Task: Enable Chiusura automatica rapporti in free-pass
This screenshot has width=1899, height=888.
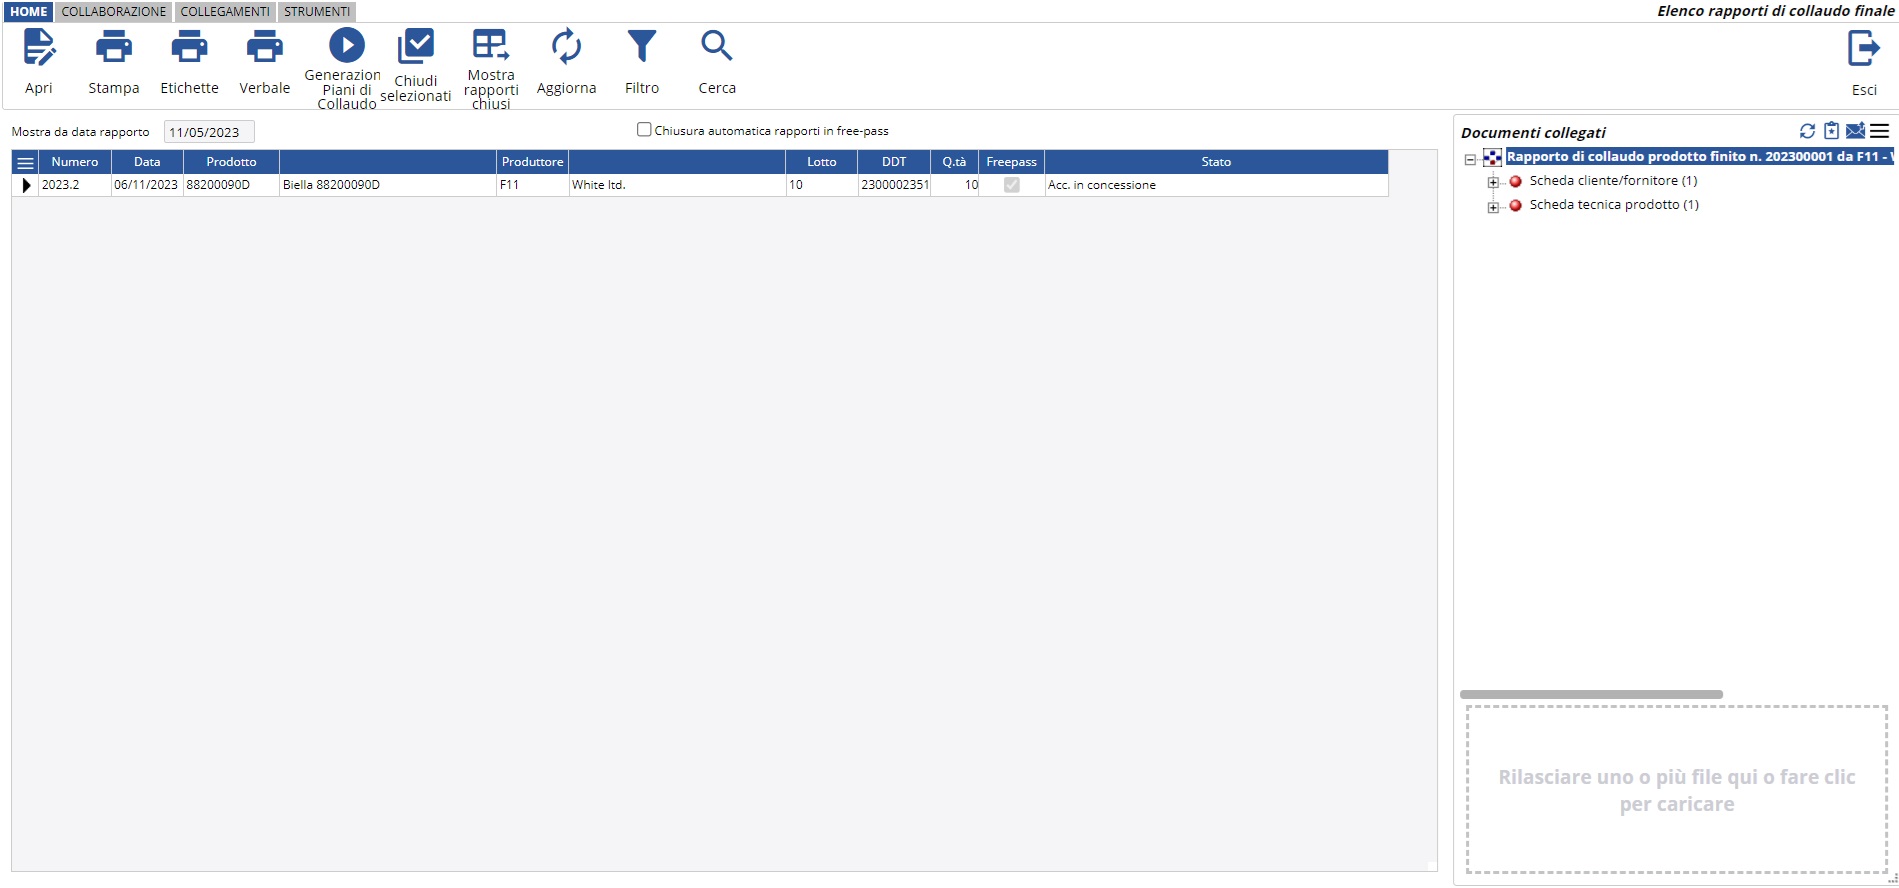Action: coord(644,130)
